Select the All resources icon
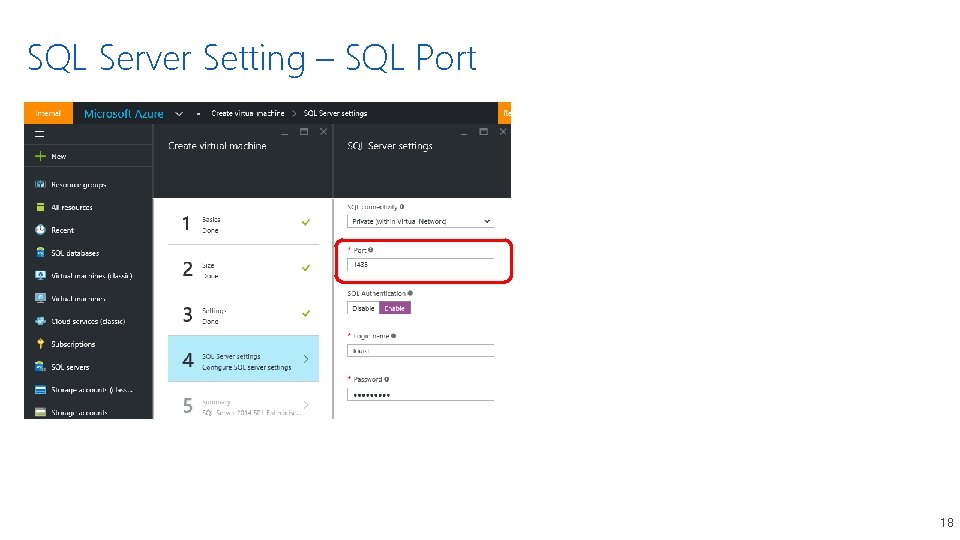Image resolution: width=960 pixels, height=540 pixels. [40, 207]
